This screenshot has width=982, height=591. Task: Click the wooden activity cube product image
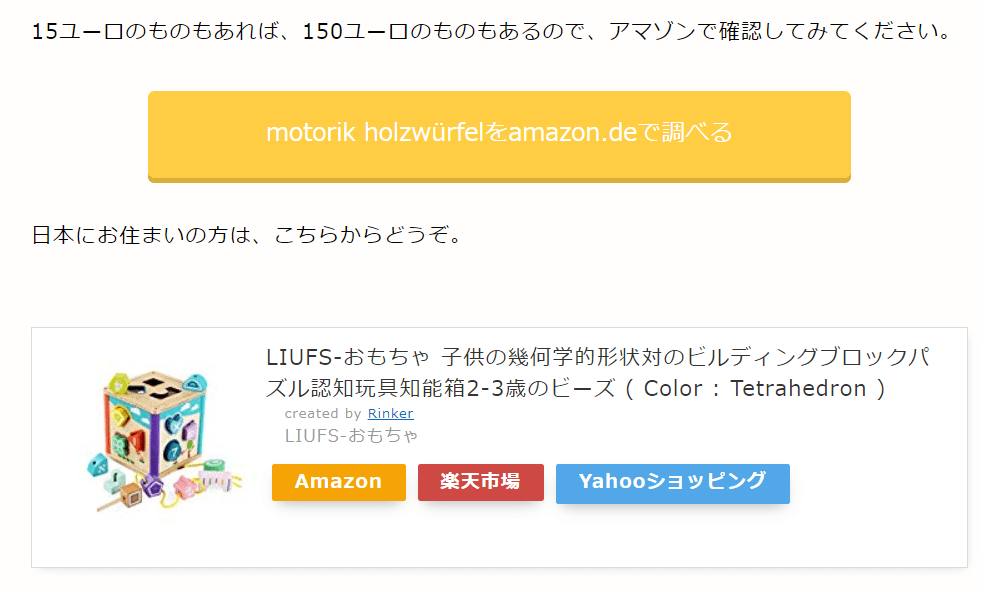pos(164,441)
